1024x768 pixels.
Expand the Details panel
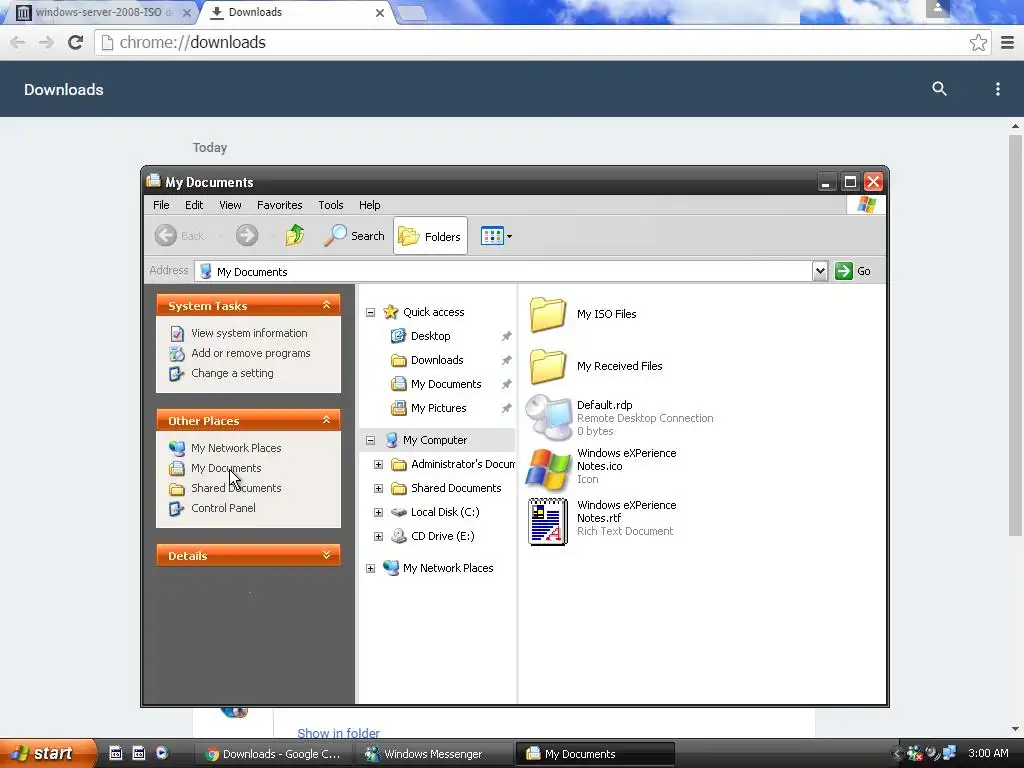click(327, 555)
